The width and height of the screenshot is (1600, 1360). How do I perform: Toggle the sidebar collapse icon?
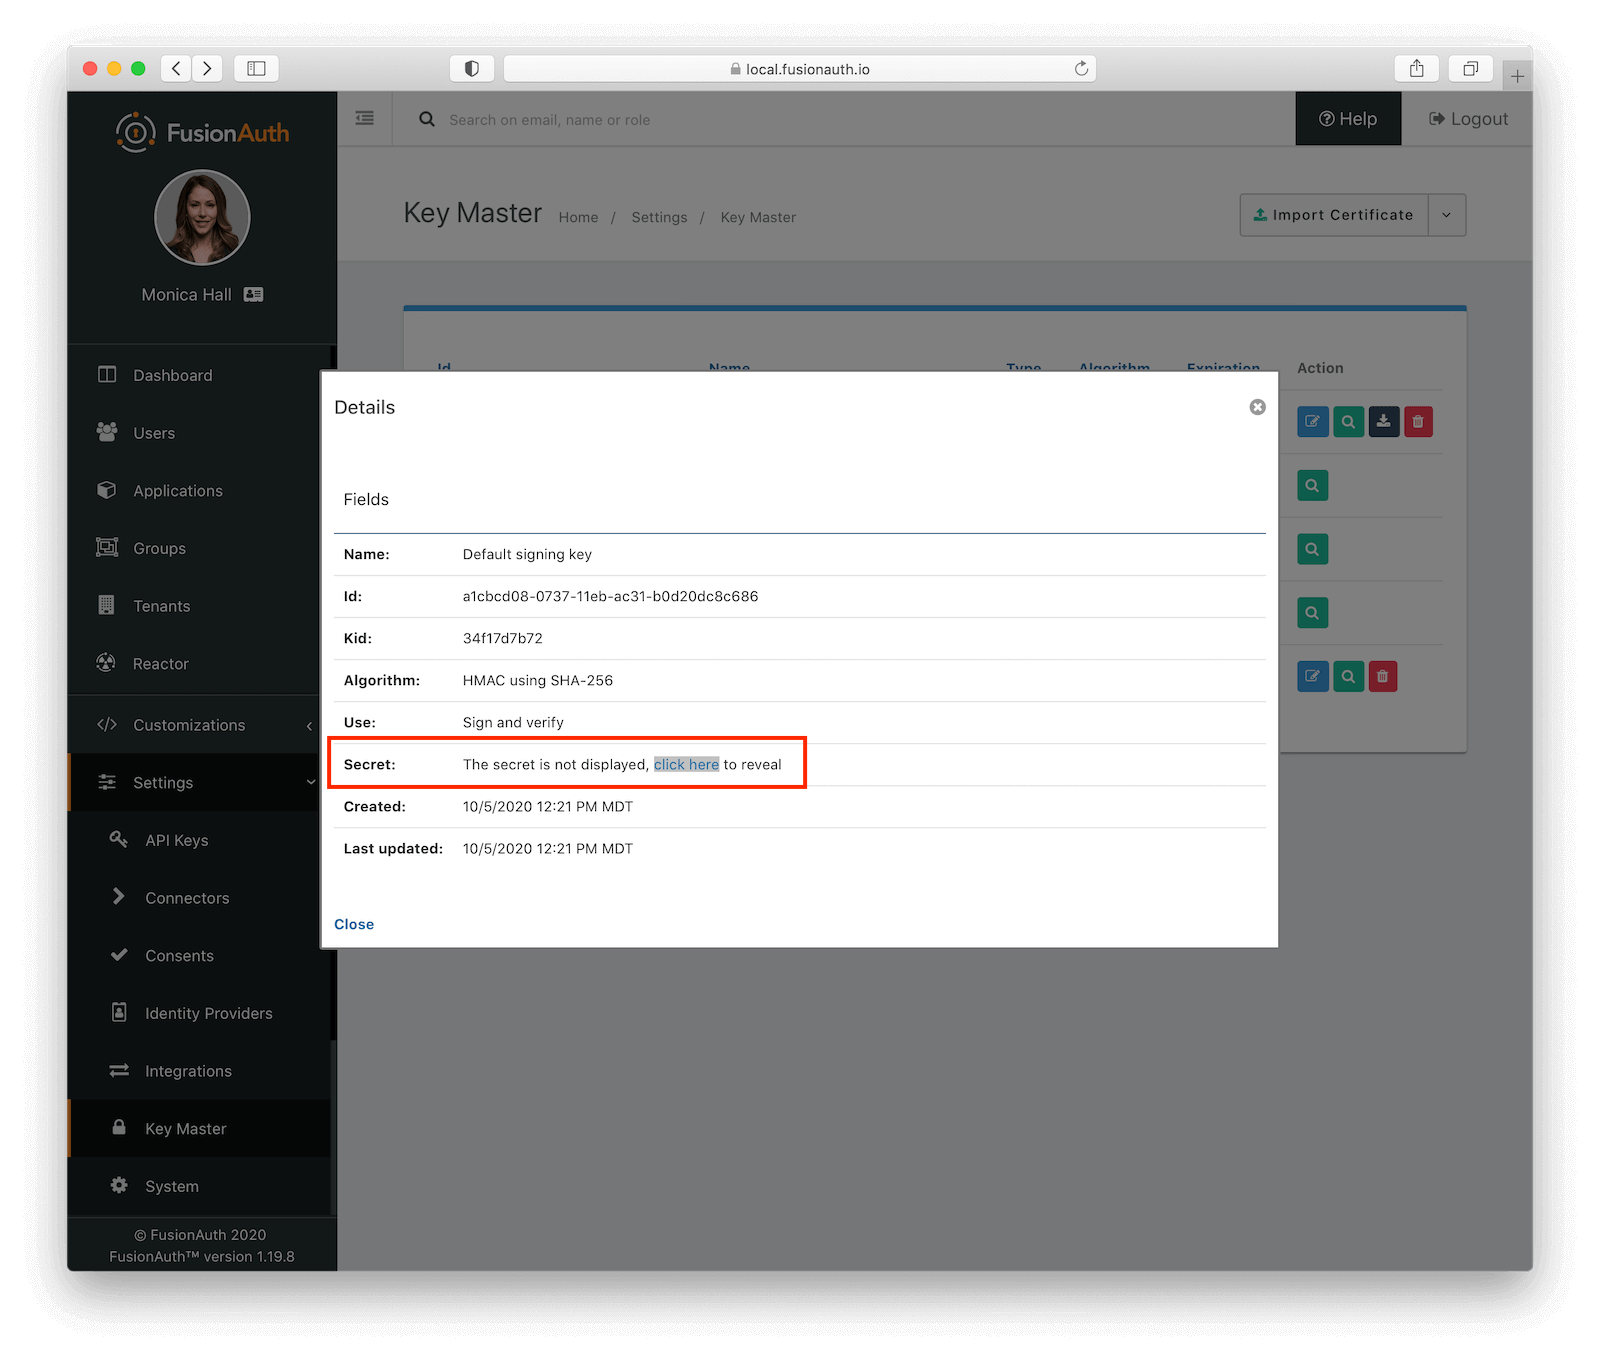tap(365, 118)
